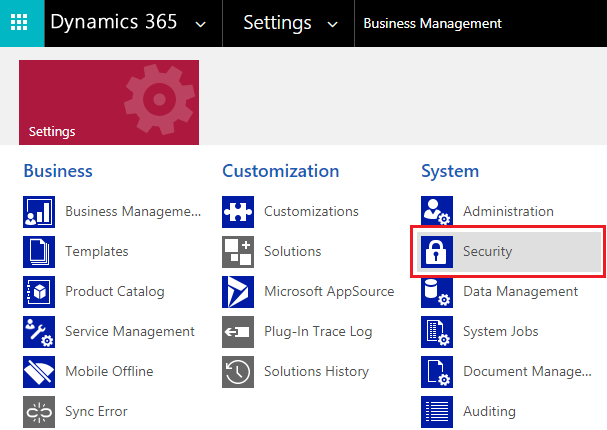Open Mobile Offline settings
This screenshot has height=430, width=607.
(x=109, y=371)
